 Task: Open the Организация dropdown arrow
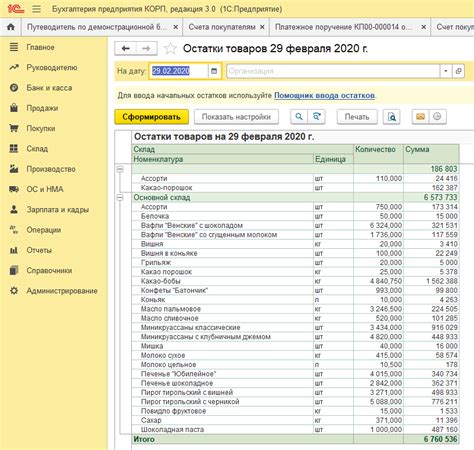click(446, 71)
